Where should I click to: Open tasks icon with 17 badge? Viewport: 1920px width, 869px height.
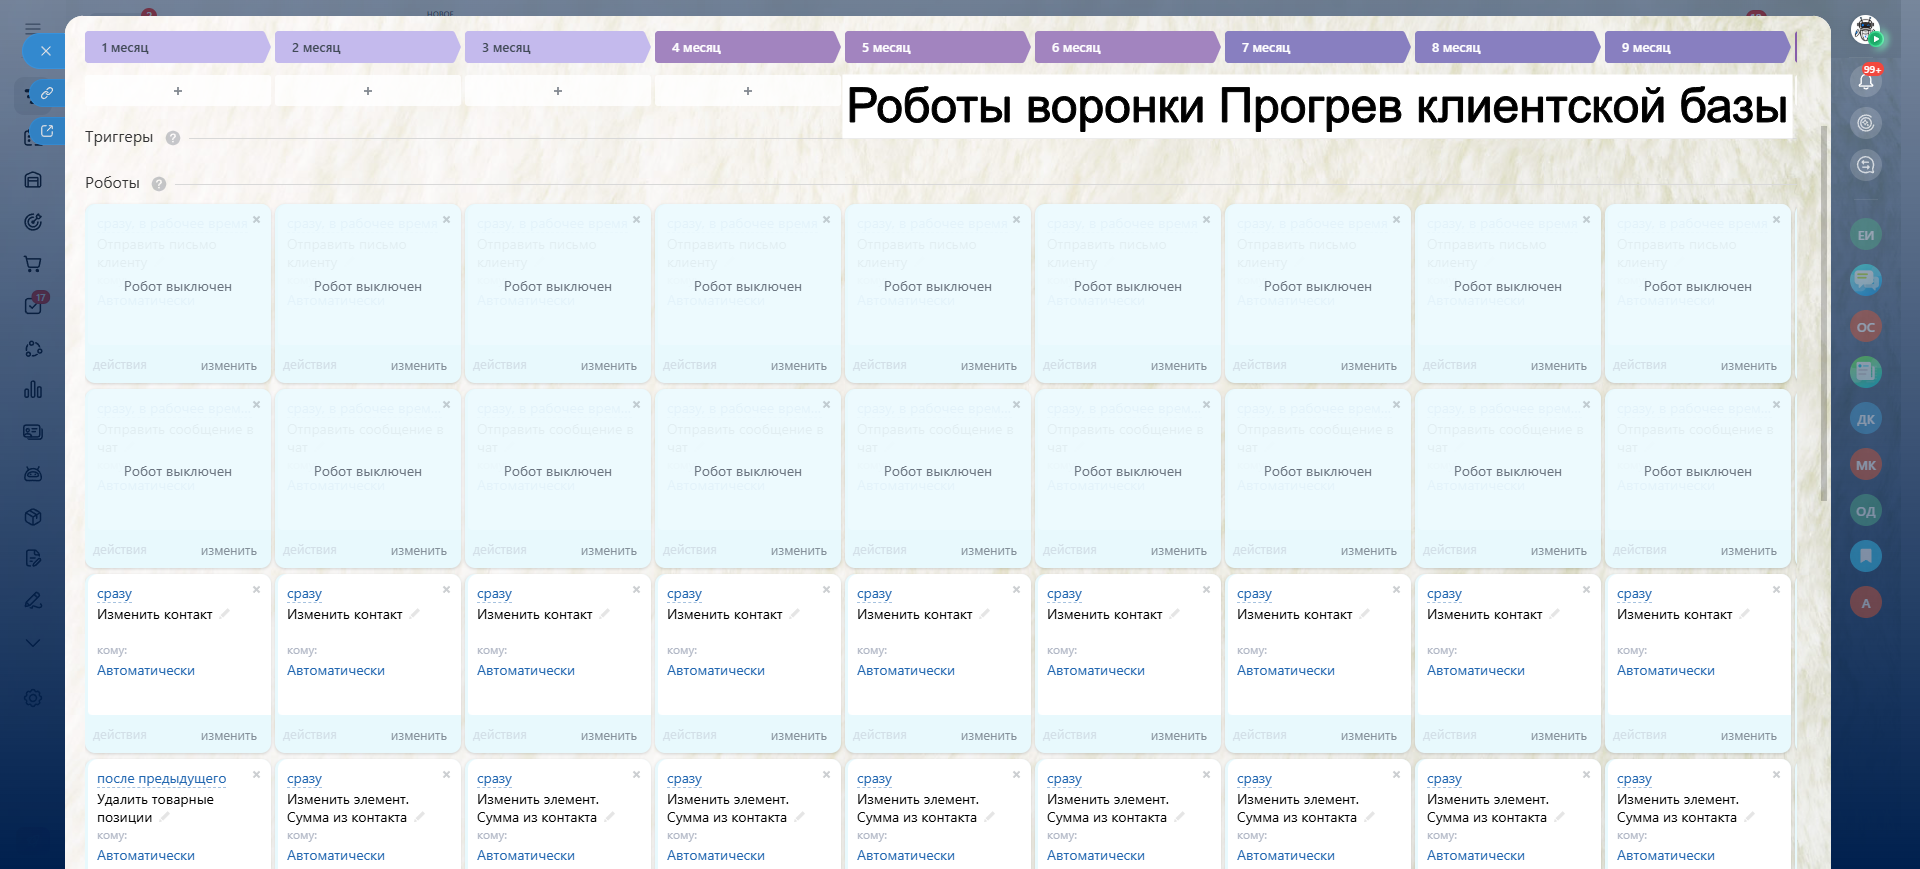tap(33, 305)
